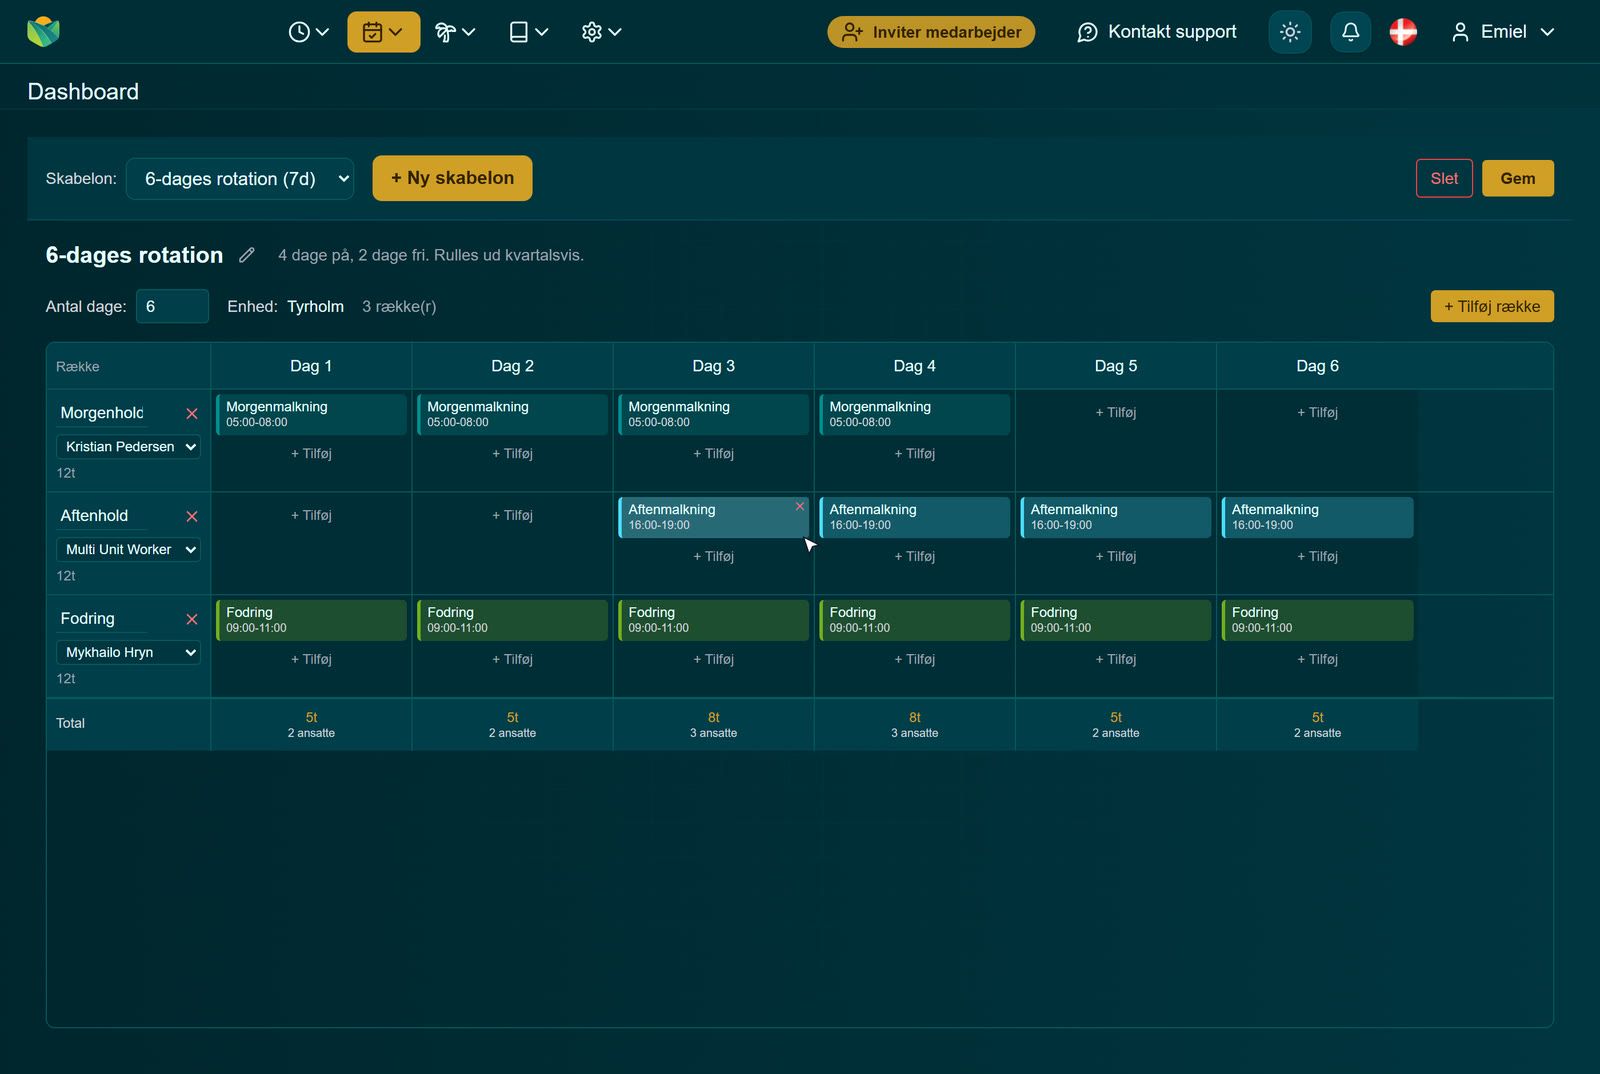Viewport: 1600px width, 1074px height.
Task: Open the clock time-tracking menu
Action: [308, 32]
